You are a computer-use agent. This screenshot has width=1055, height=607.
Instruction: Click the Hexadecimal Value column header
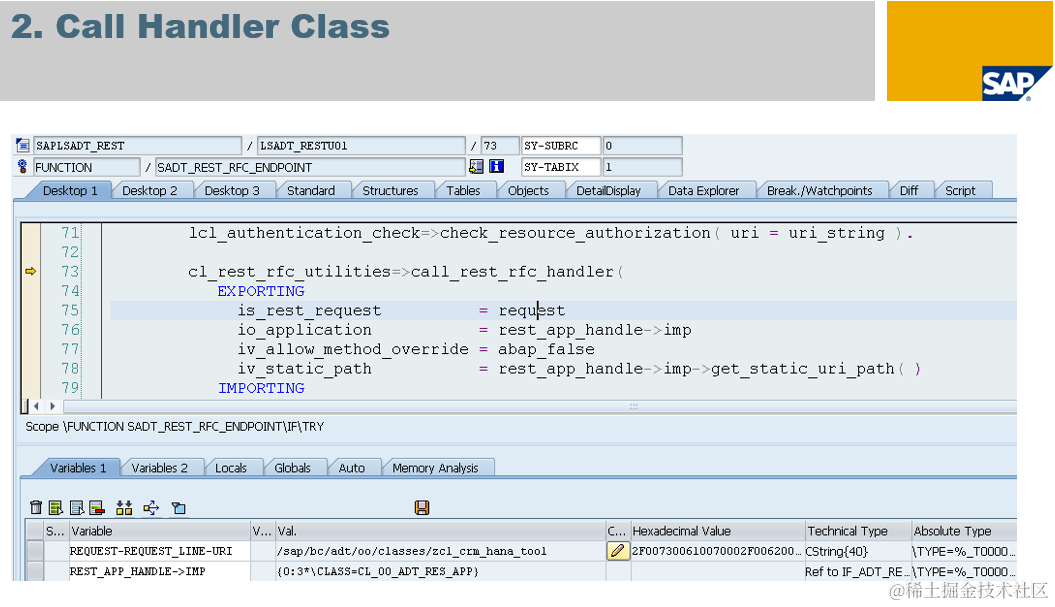[x=717, y=531]
